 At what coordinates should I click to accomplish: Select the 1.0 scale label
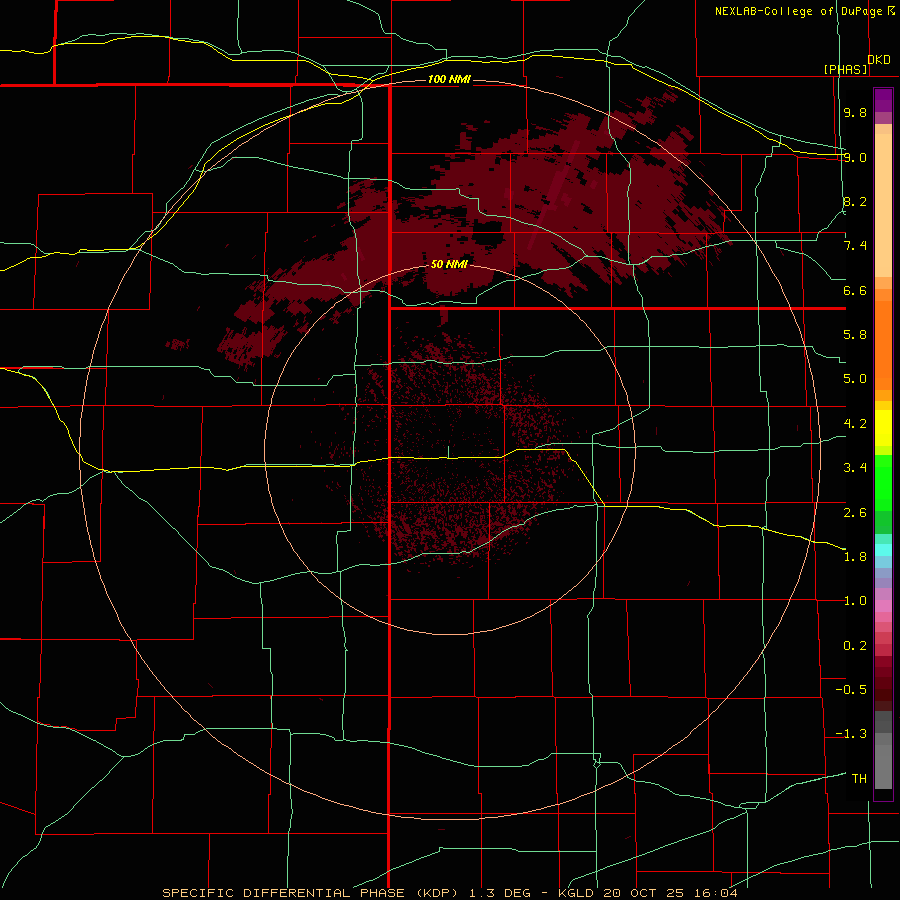coord(855,601)
